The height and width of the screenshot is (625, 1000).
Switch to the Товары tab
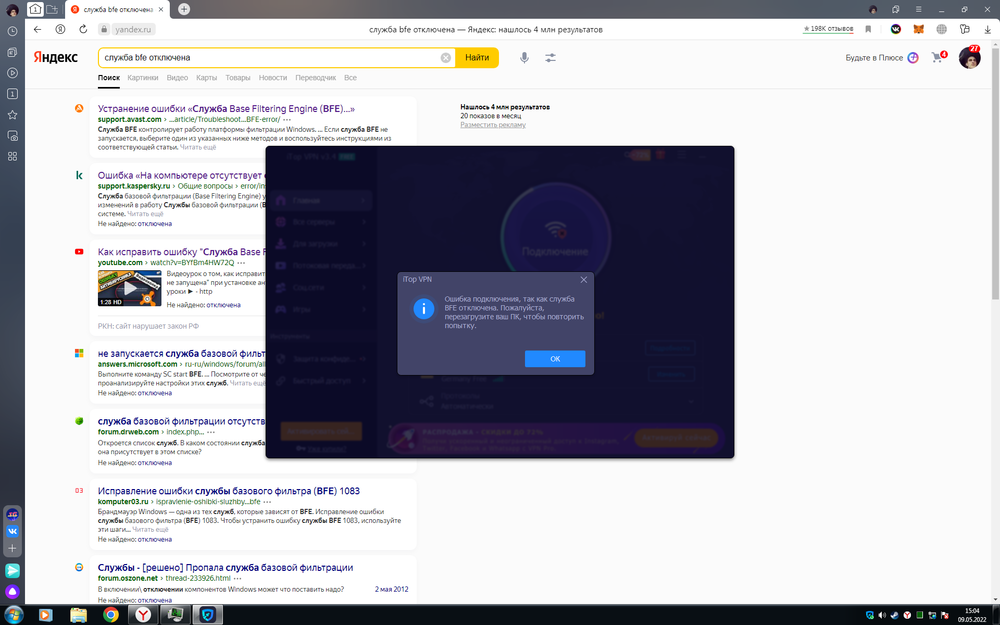pos(238,78)
